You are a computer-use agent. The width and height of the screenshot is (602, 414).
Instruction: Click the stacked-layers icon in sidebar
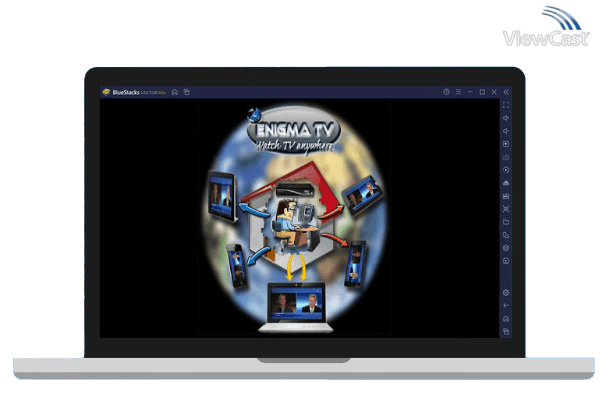point(506,248)
